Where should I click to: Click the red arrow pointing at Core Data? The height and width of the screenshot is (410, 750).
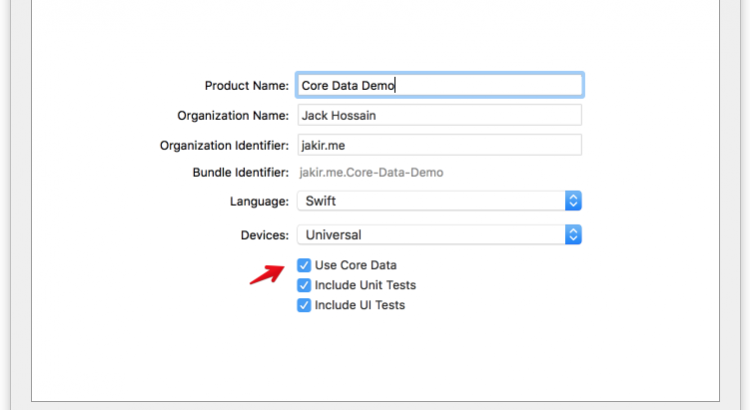pos(266,274)
